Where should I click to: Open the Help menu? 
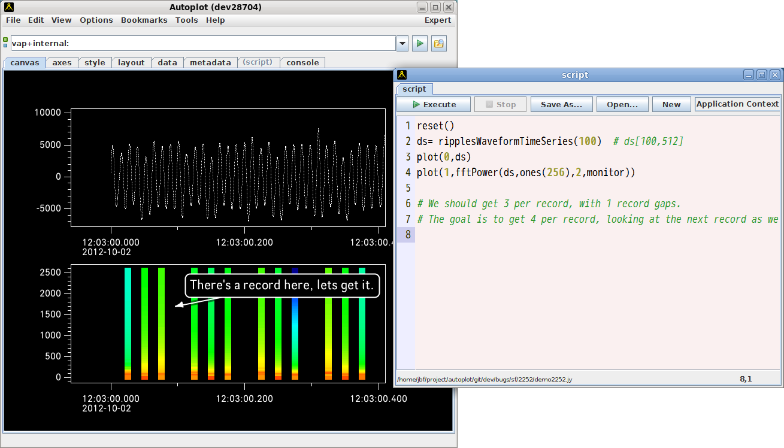click(x=216, y=20)
